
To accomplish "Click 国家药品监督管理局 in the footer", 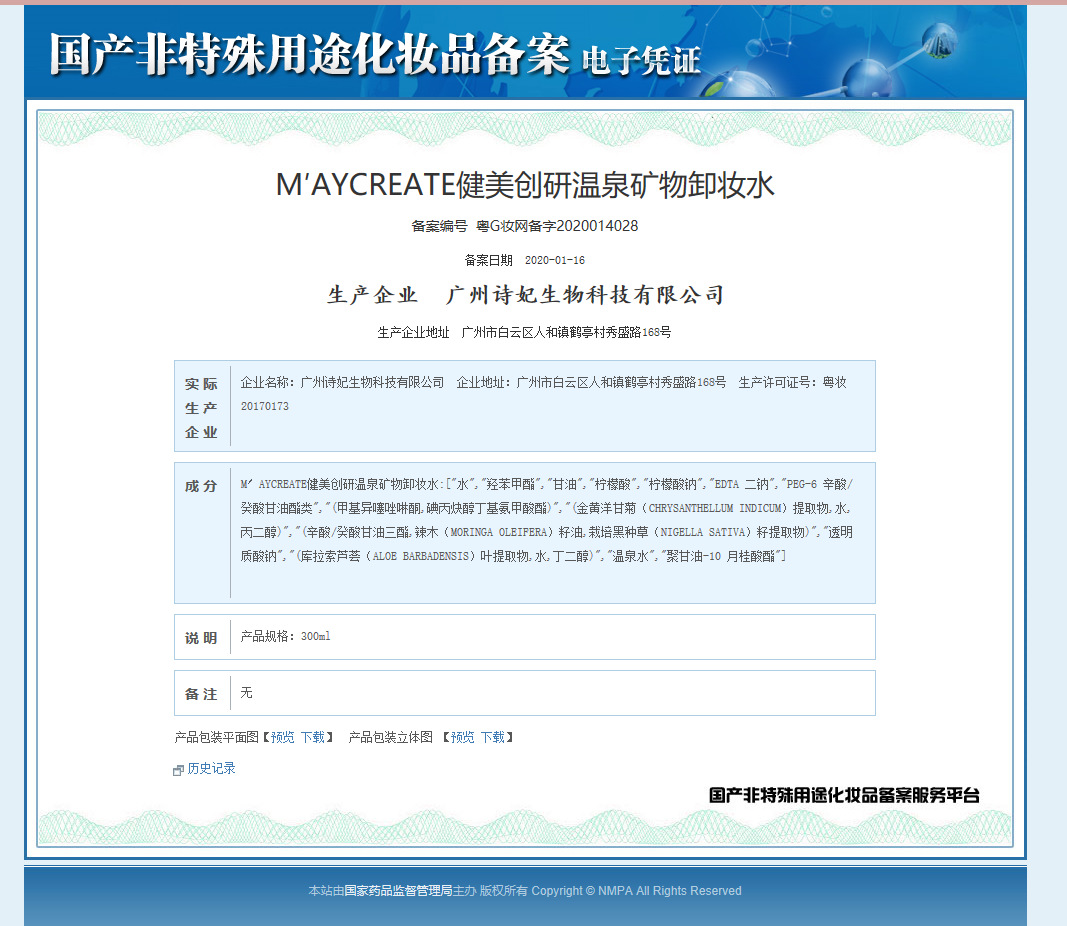I will point(398,891).
